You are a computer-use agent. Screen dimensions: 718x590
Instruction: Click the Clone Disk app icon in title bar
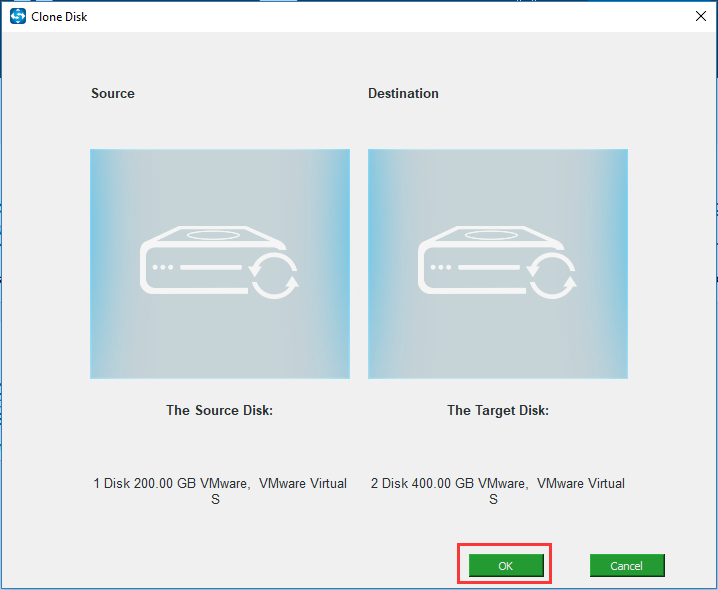click(x=18, y=16)
